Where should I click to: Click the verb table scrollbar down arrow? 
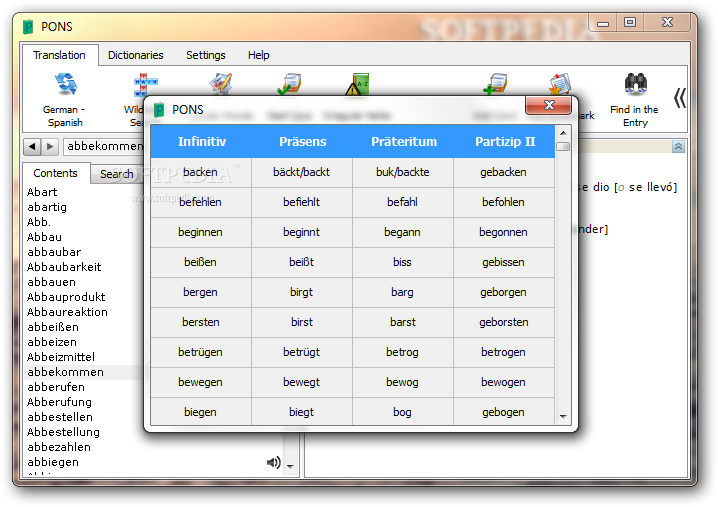[x=563, y=416]
